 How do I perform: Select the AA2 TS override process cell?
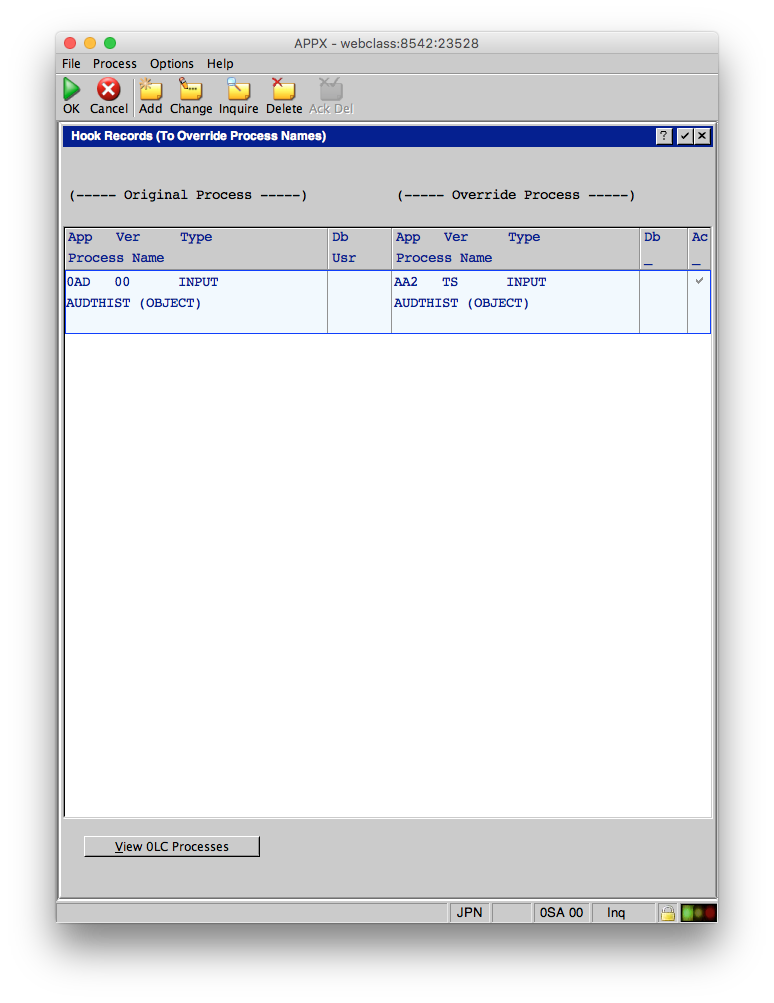click(515, 293)
